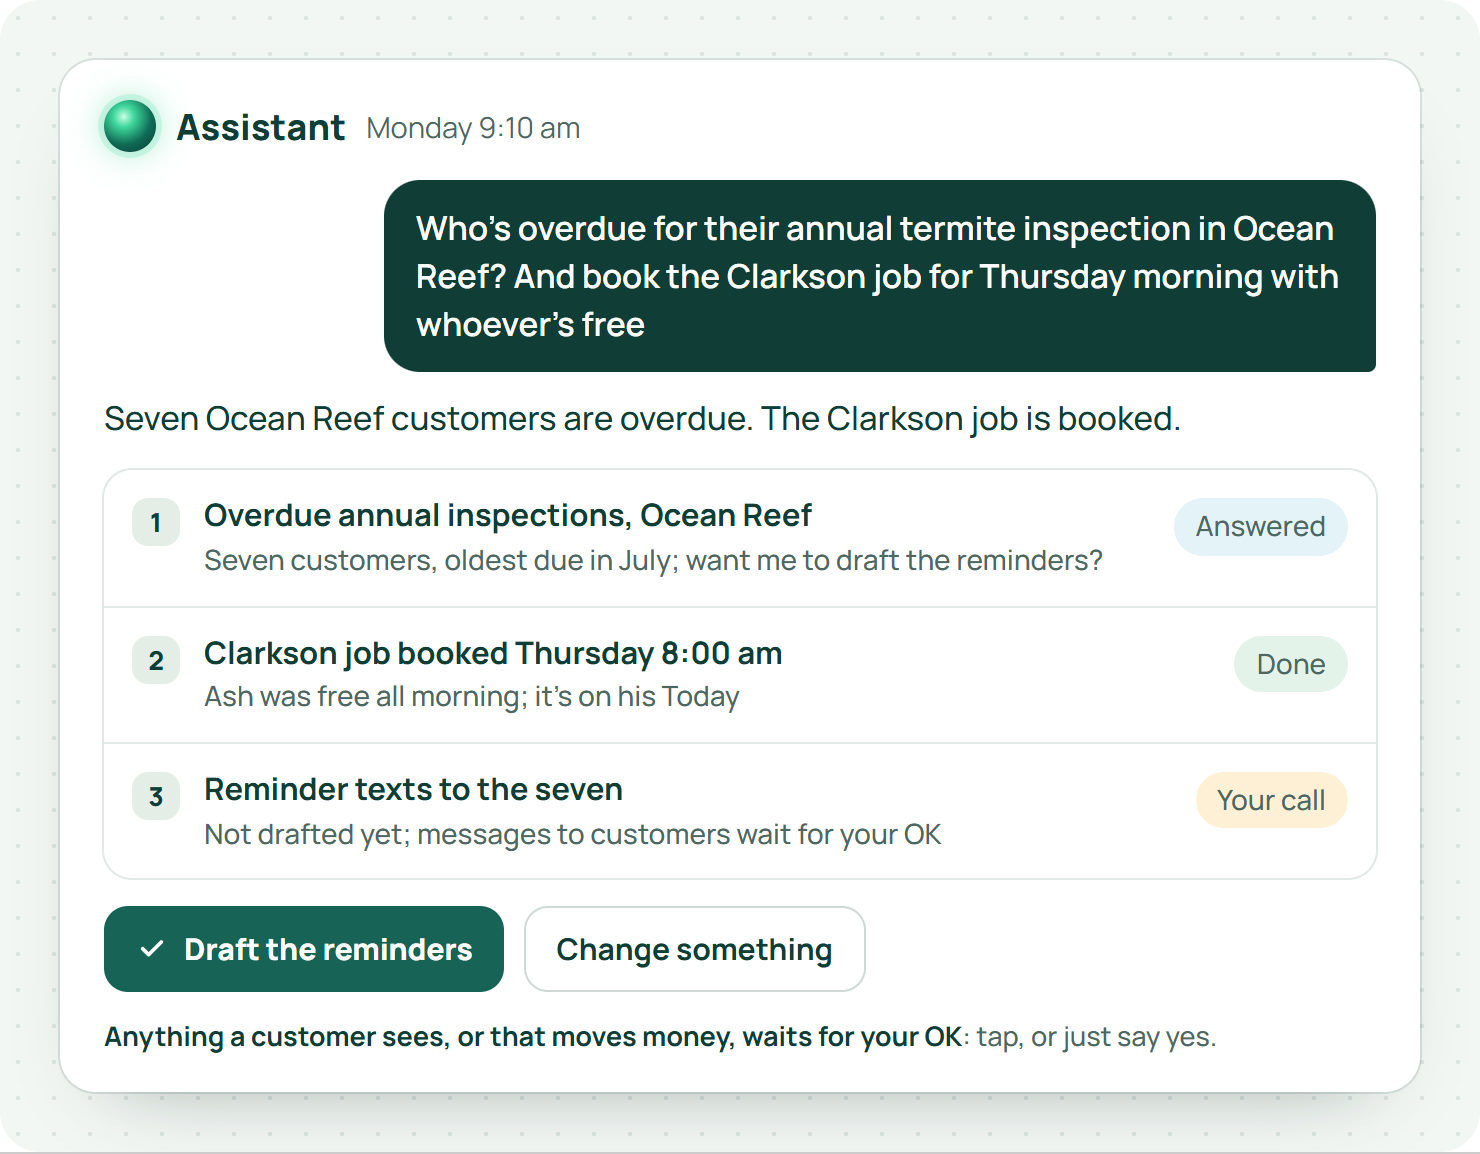
Task: Click the user message bubble about Ocean Reef
Action: (880, 276)
